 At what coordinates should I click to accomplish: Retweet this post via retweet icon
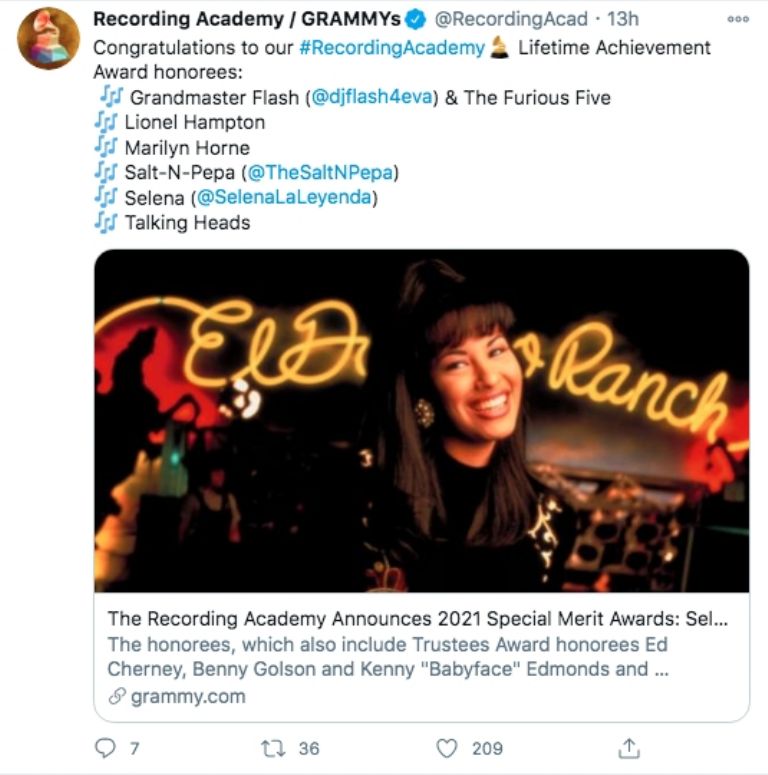[x=273, y=748]
